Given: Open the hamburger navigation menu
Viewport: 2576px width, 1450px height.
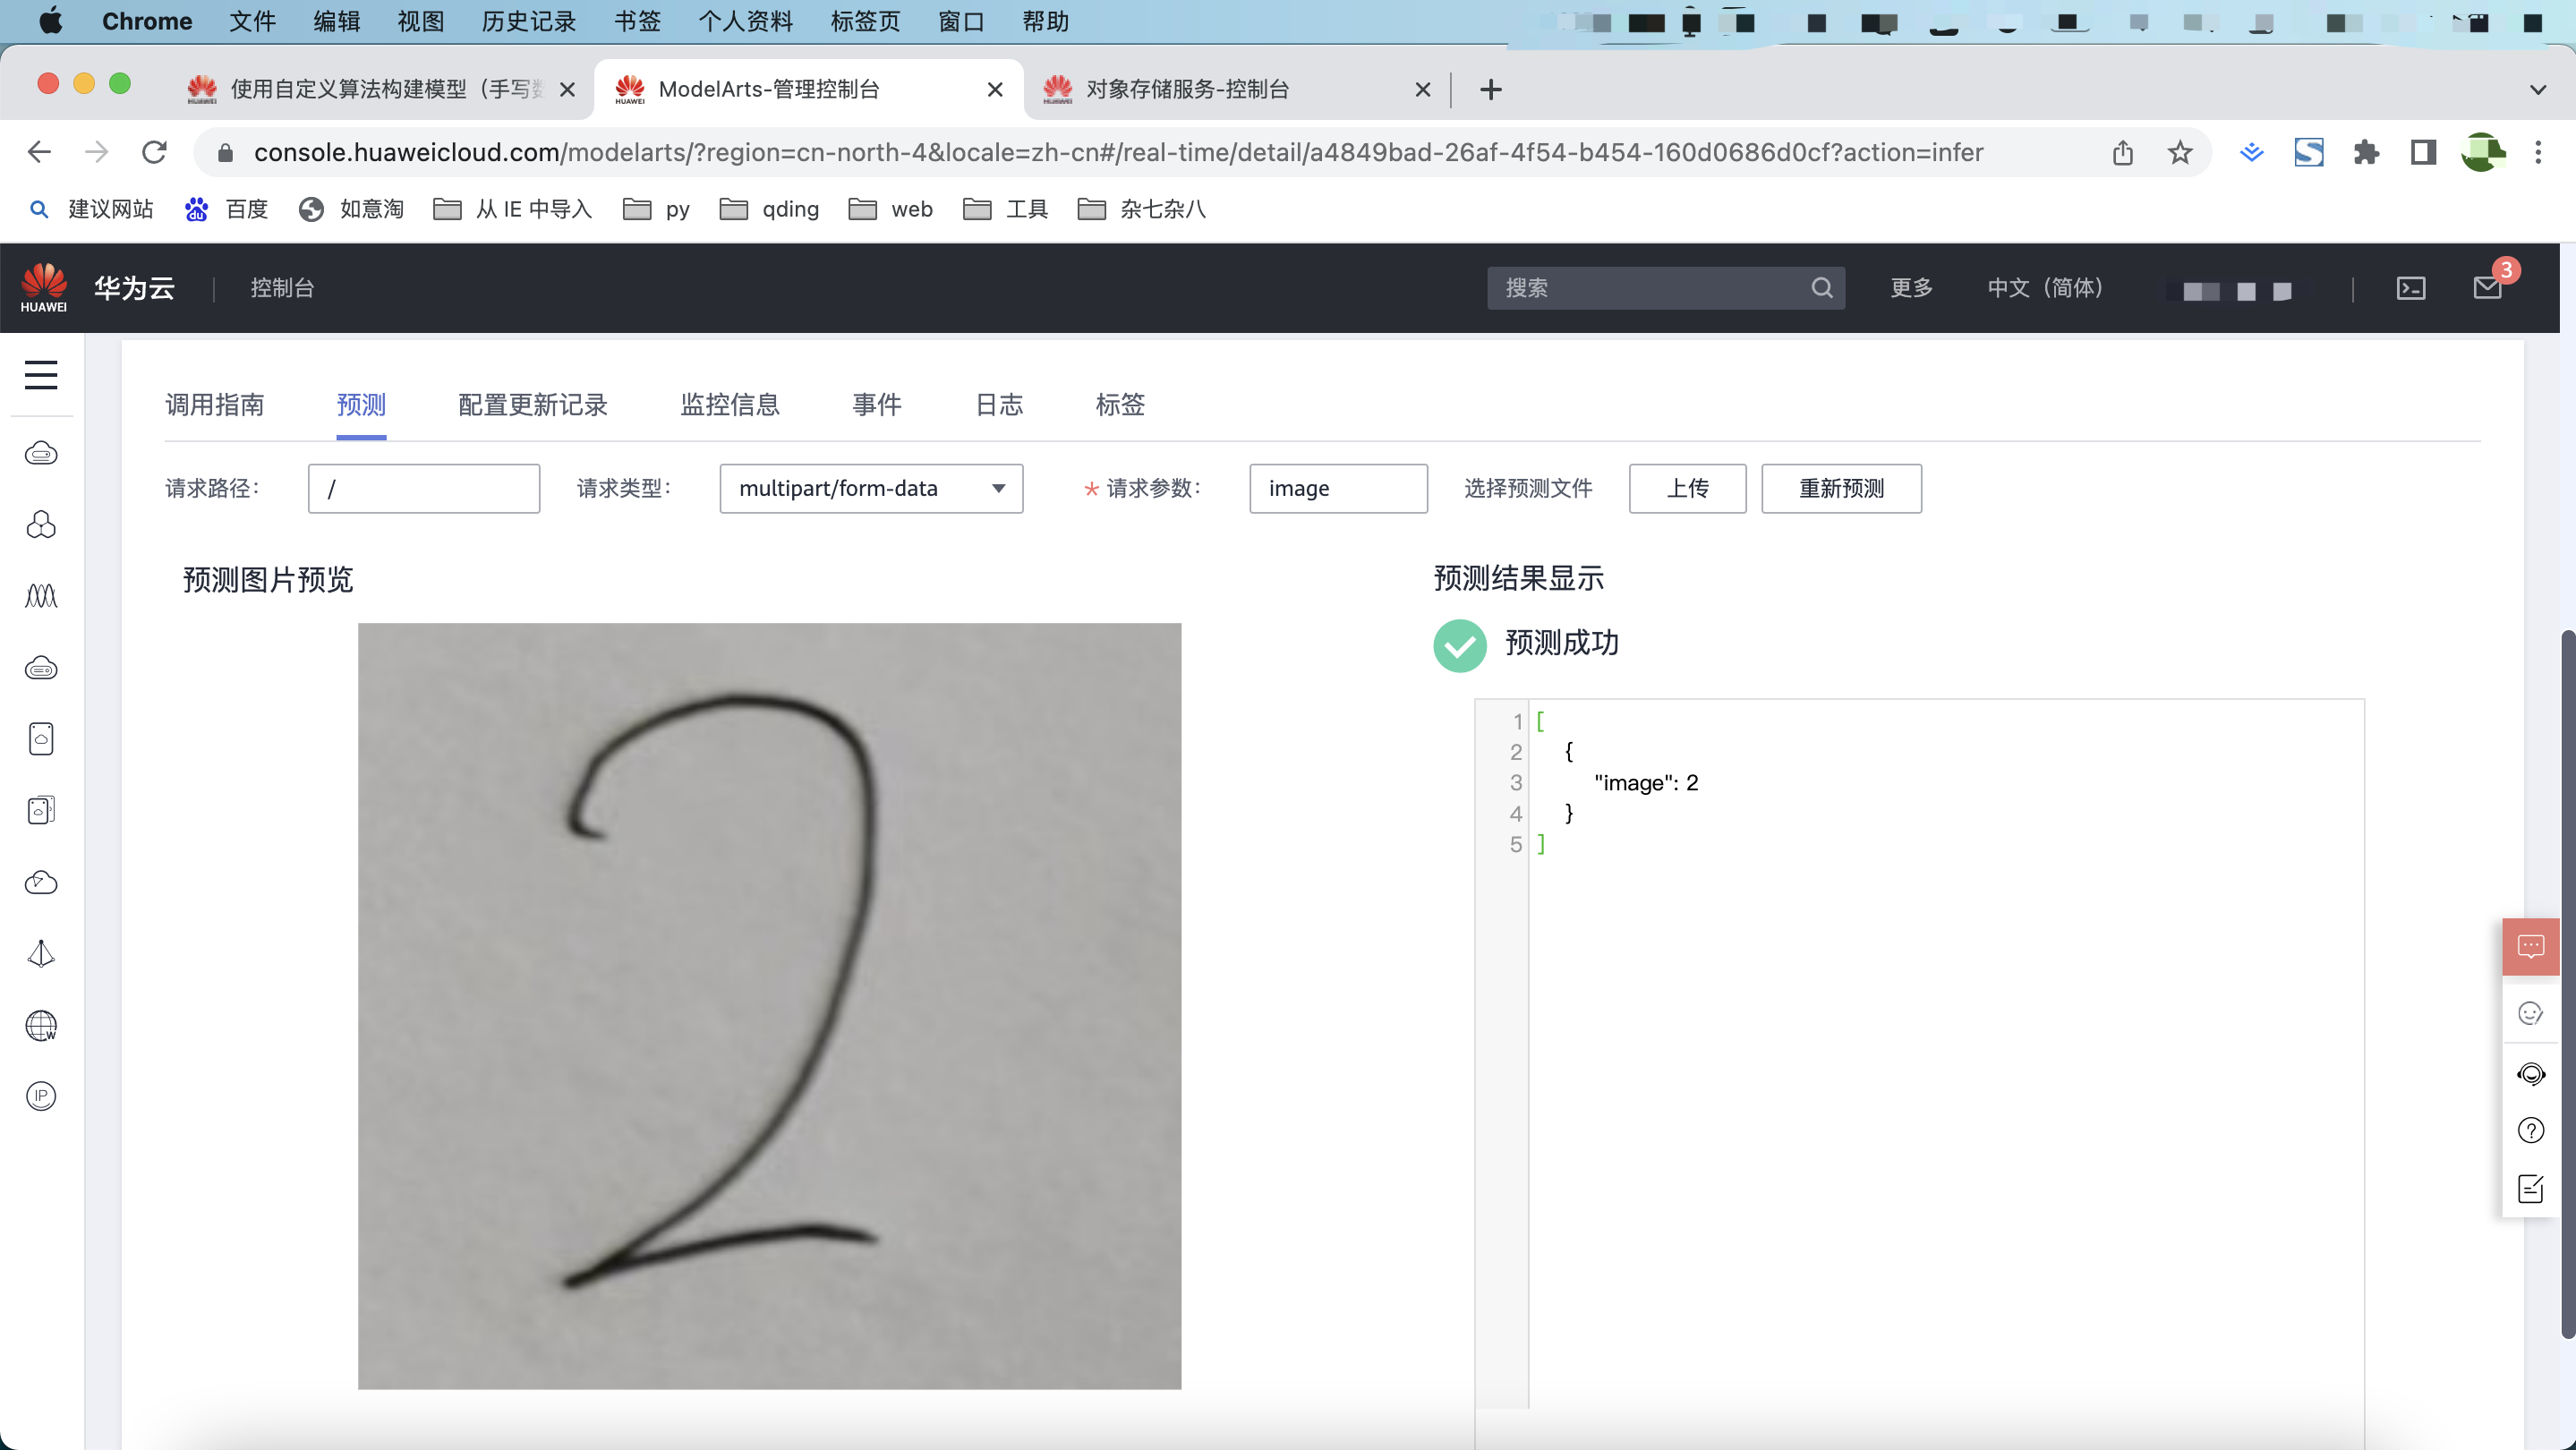Looking at the screenshot, I should 41,375.
